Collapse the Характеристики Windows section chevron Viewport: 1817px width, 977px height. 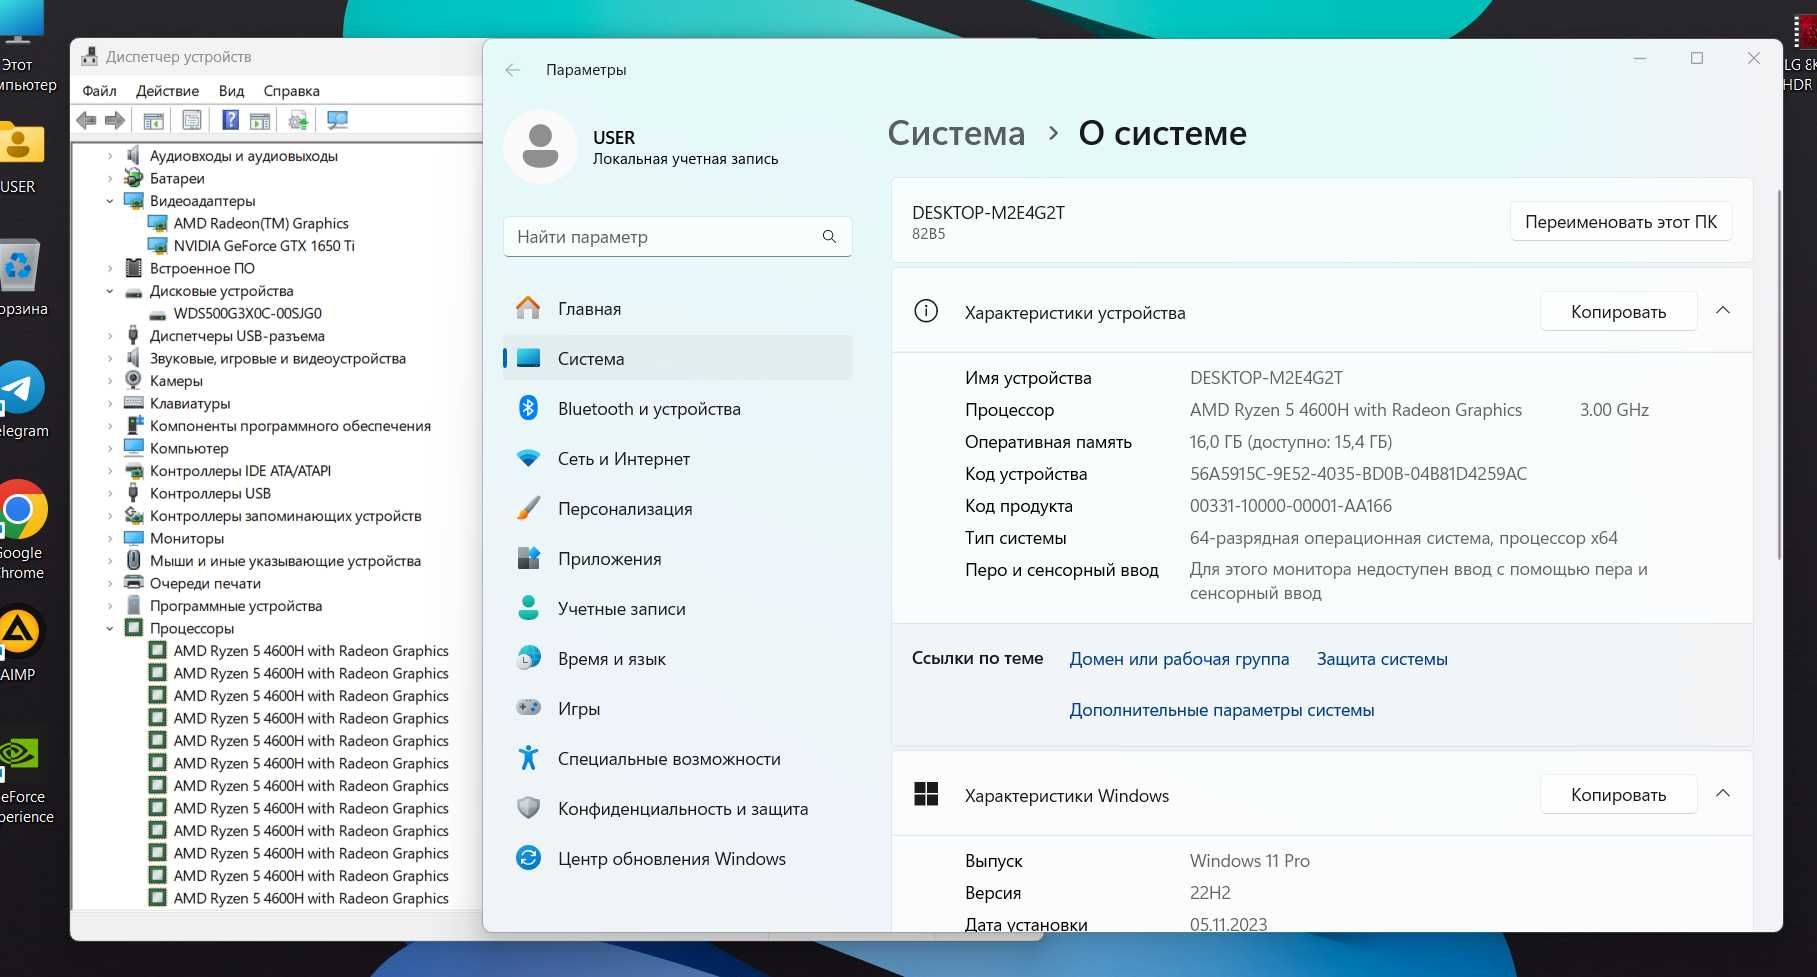(x=1723, y=794)
